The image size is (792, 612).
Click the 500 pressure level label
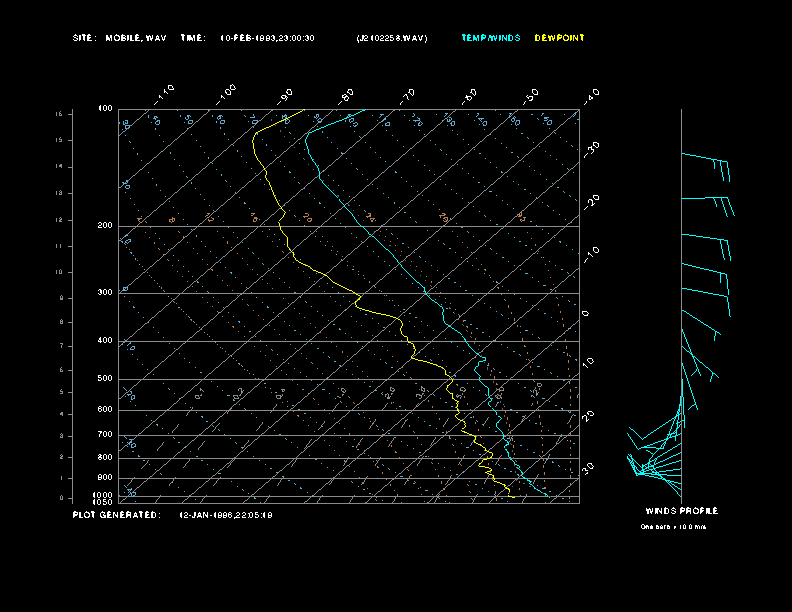(x=105, y=378)
